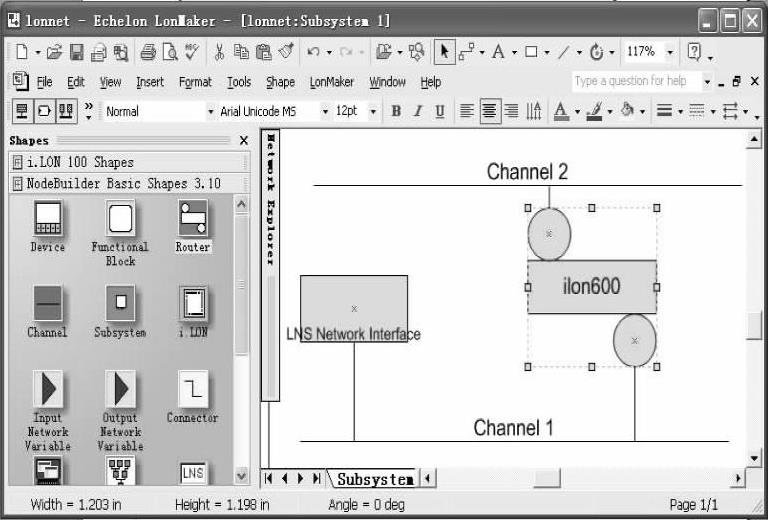Image resolution: width=768 pixels, height=520 pixels.
Task: Switch to the Subsystem page tab
Action: click(375, 479)
